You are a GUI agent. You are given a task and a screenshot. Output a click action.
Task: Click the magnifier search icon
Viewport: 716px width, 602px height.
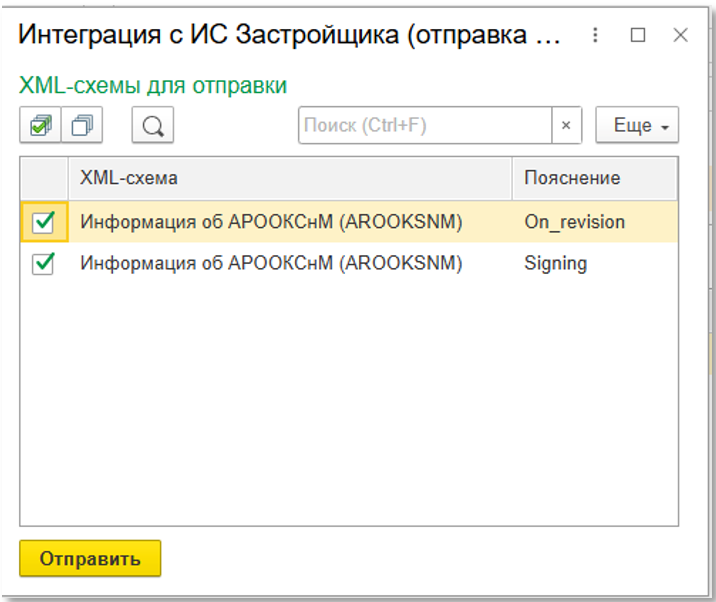(153, 125)
